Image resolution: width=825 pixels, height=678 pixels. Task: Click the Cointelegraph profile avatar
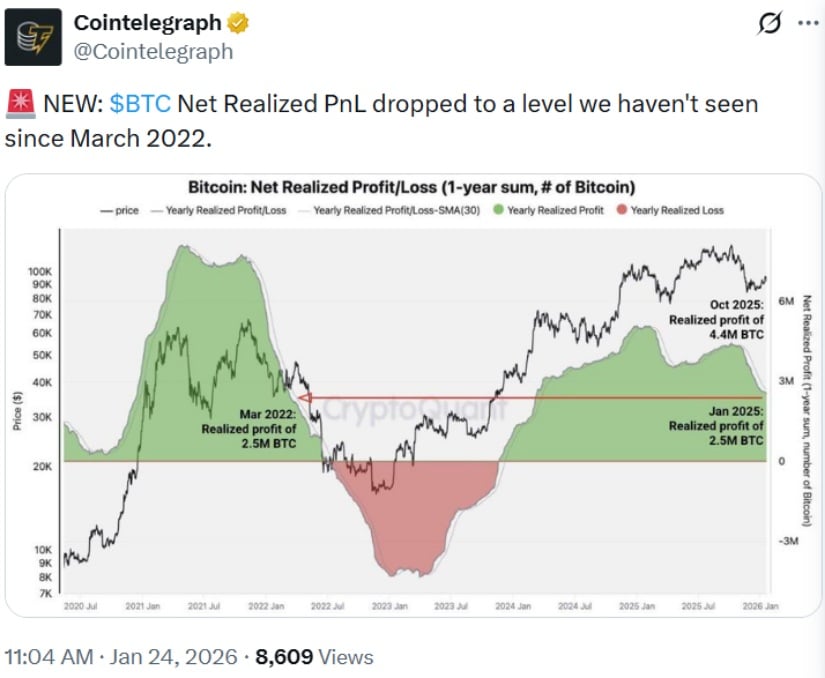[x=34, y=37]
